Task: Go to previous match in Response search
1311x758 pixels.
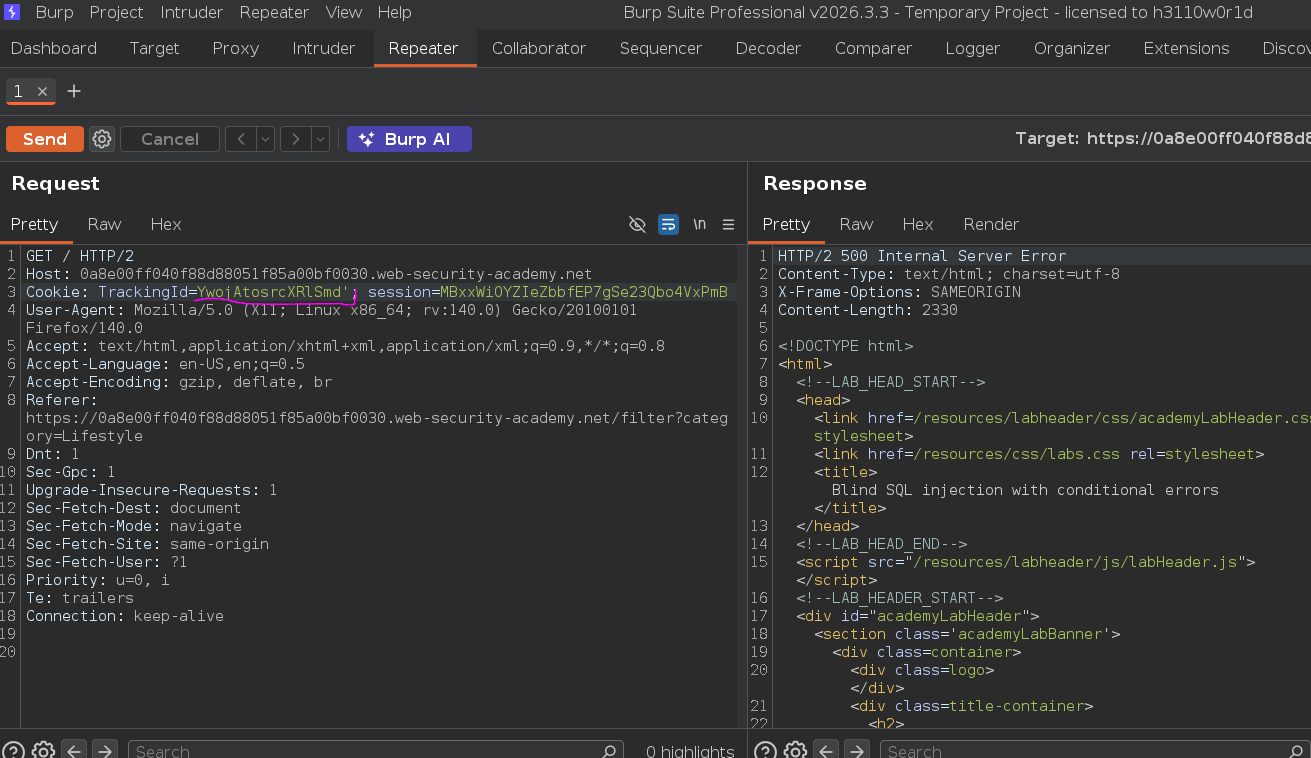Action: coord(826,750)
